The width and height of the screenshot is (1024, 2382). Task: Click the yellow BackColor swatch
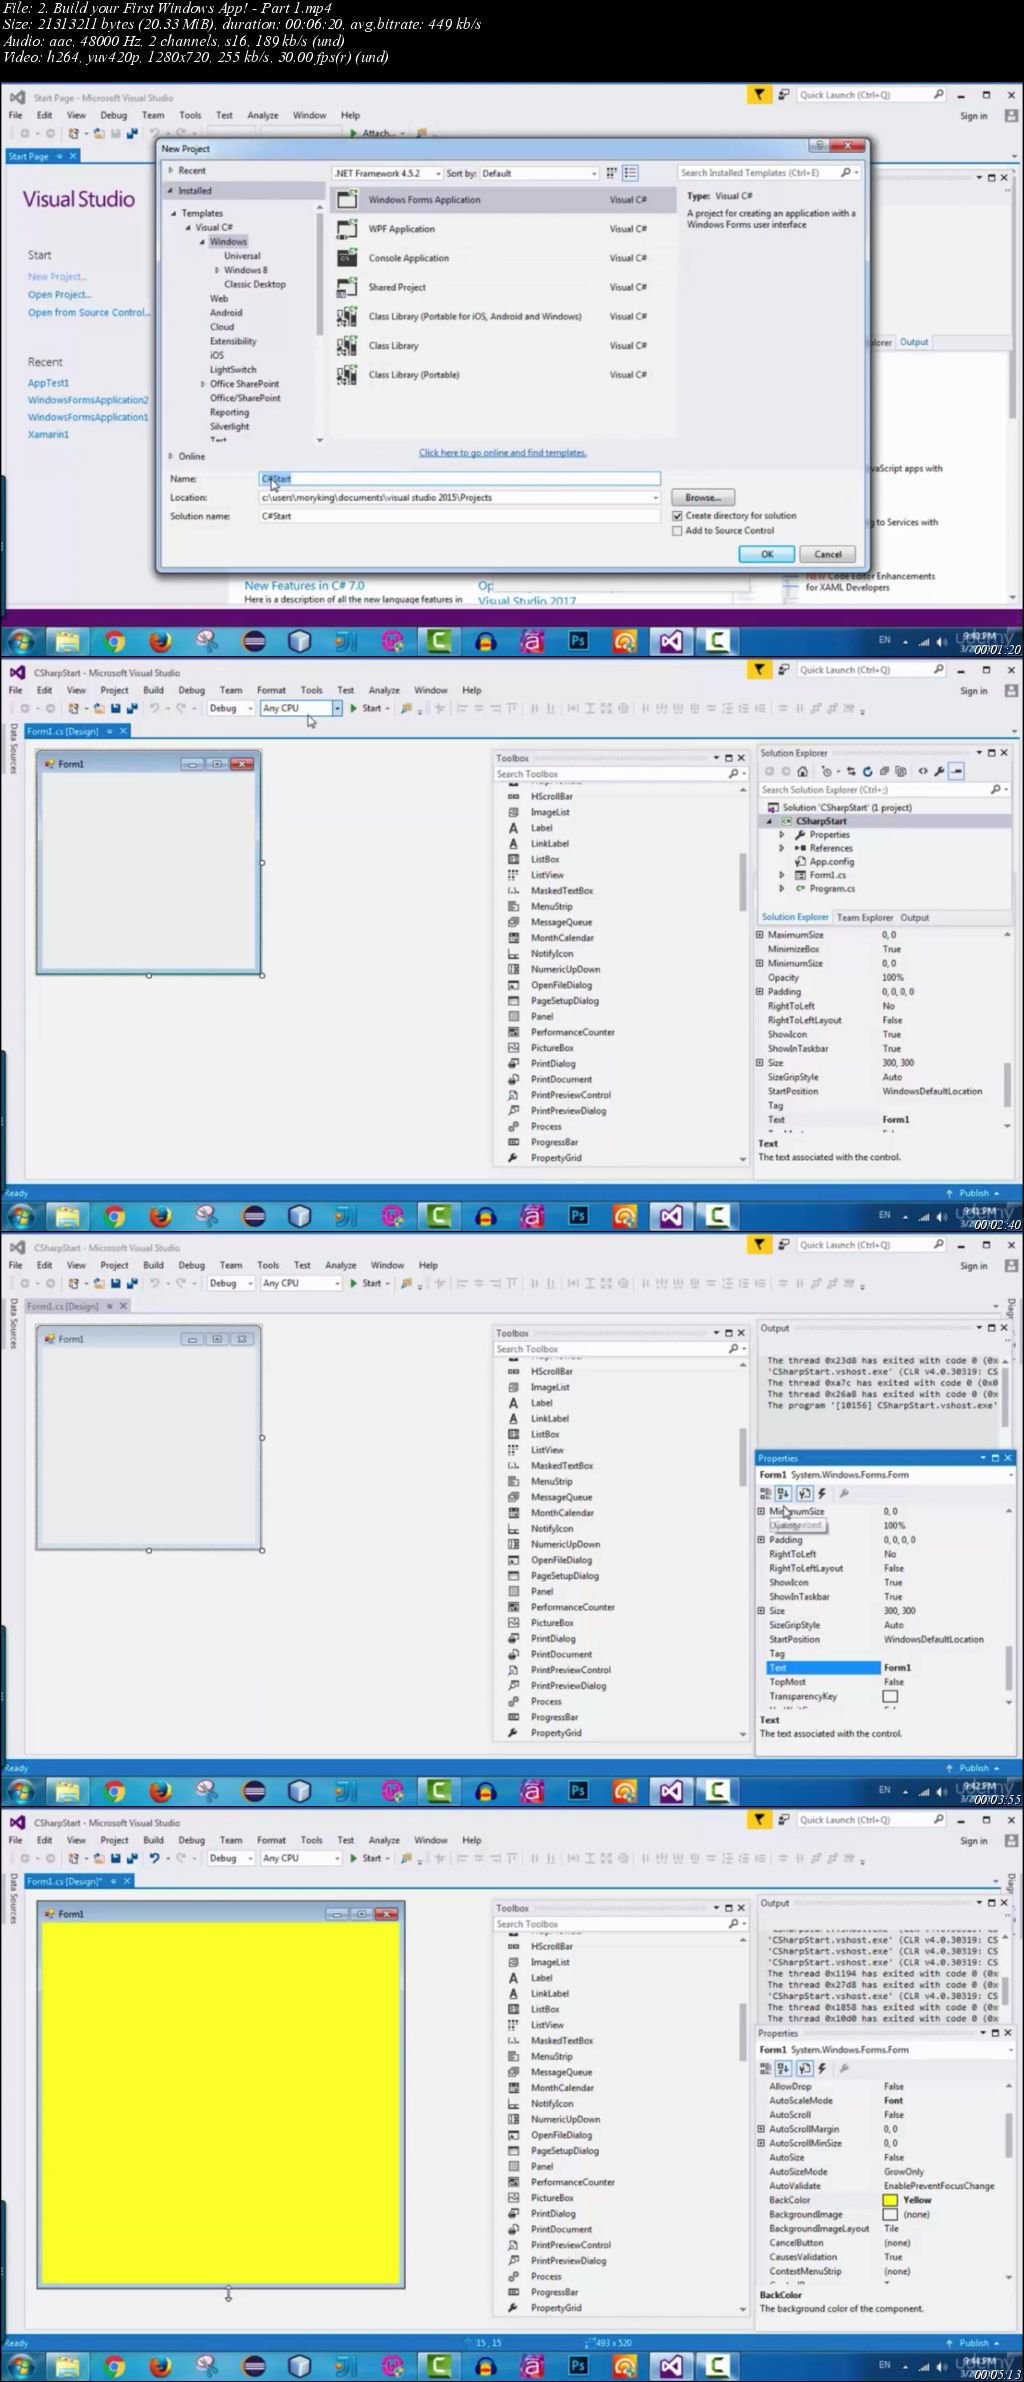890,2200
